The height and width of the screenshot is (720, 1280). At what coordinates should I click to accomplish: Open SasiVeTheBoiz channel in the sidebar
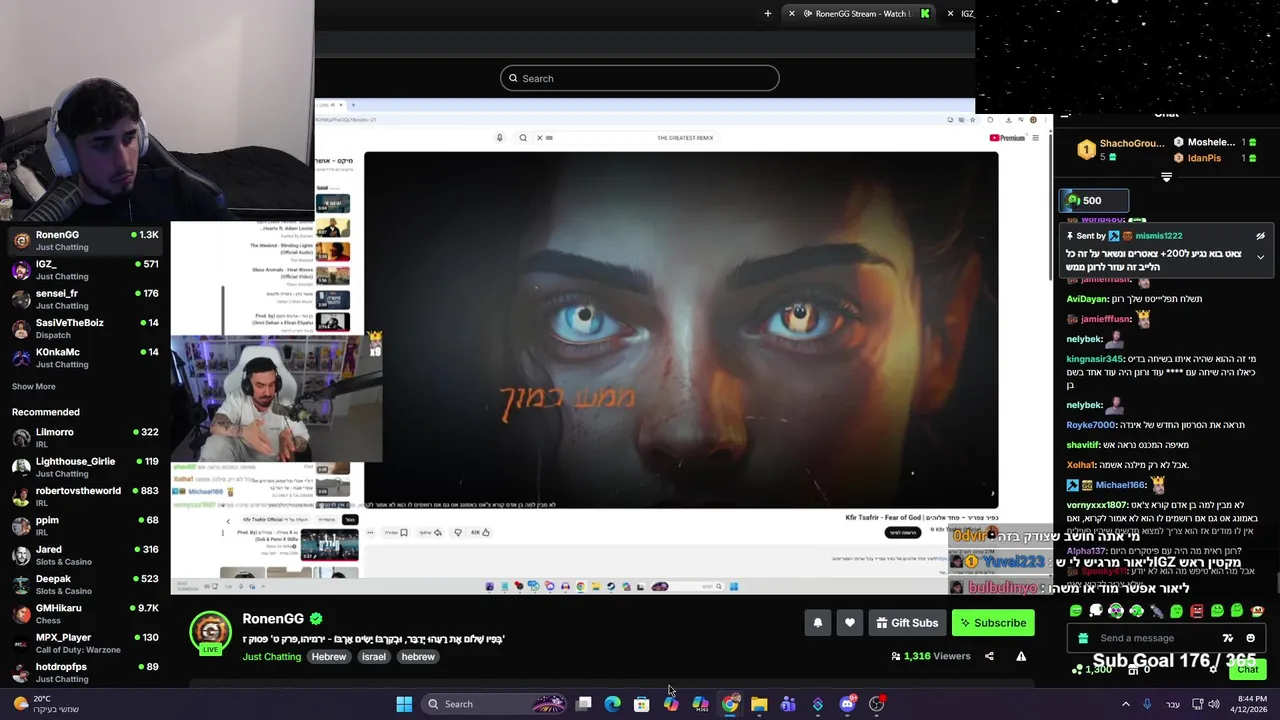point(85,328)
